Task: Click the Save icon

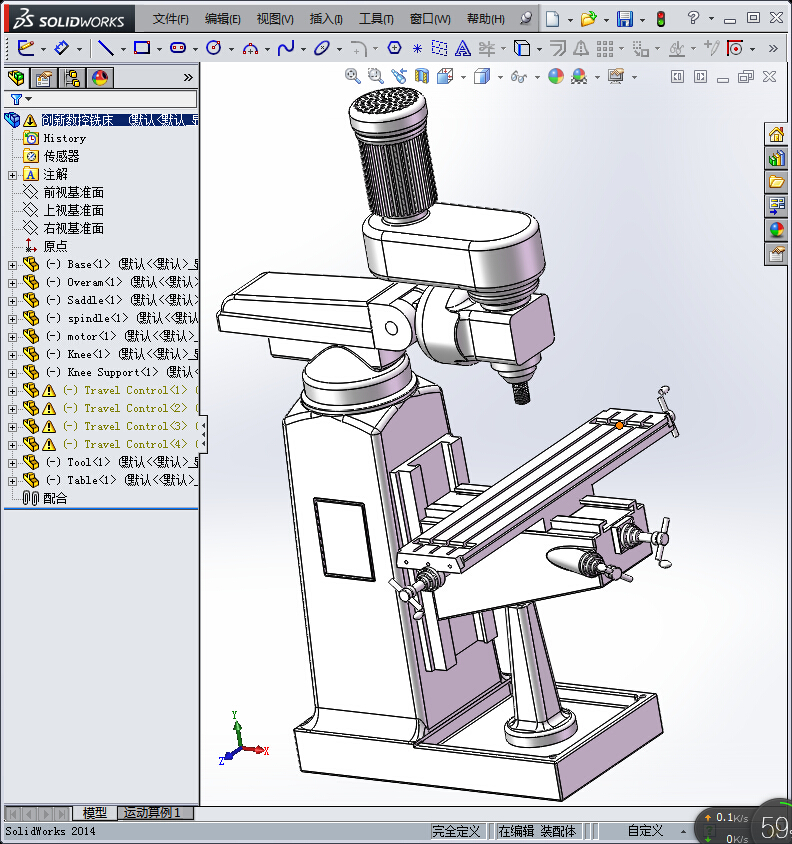Action: pyautogui.click(x=625, y=19)
